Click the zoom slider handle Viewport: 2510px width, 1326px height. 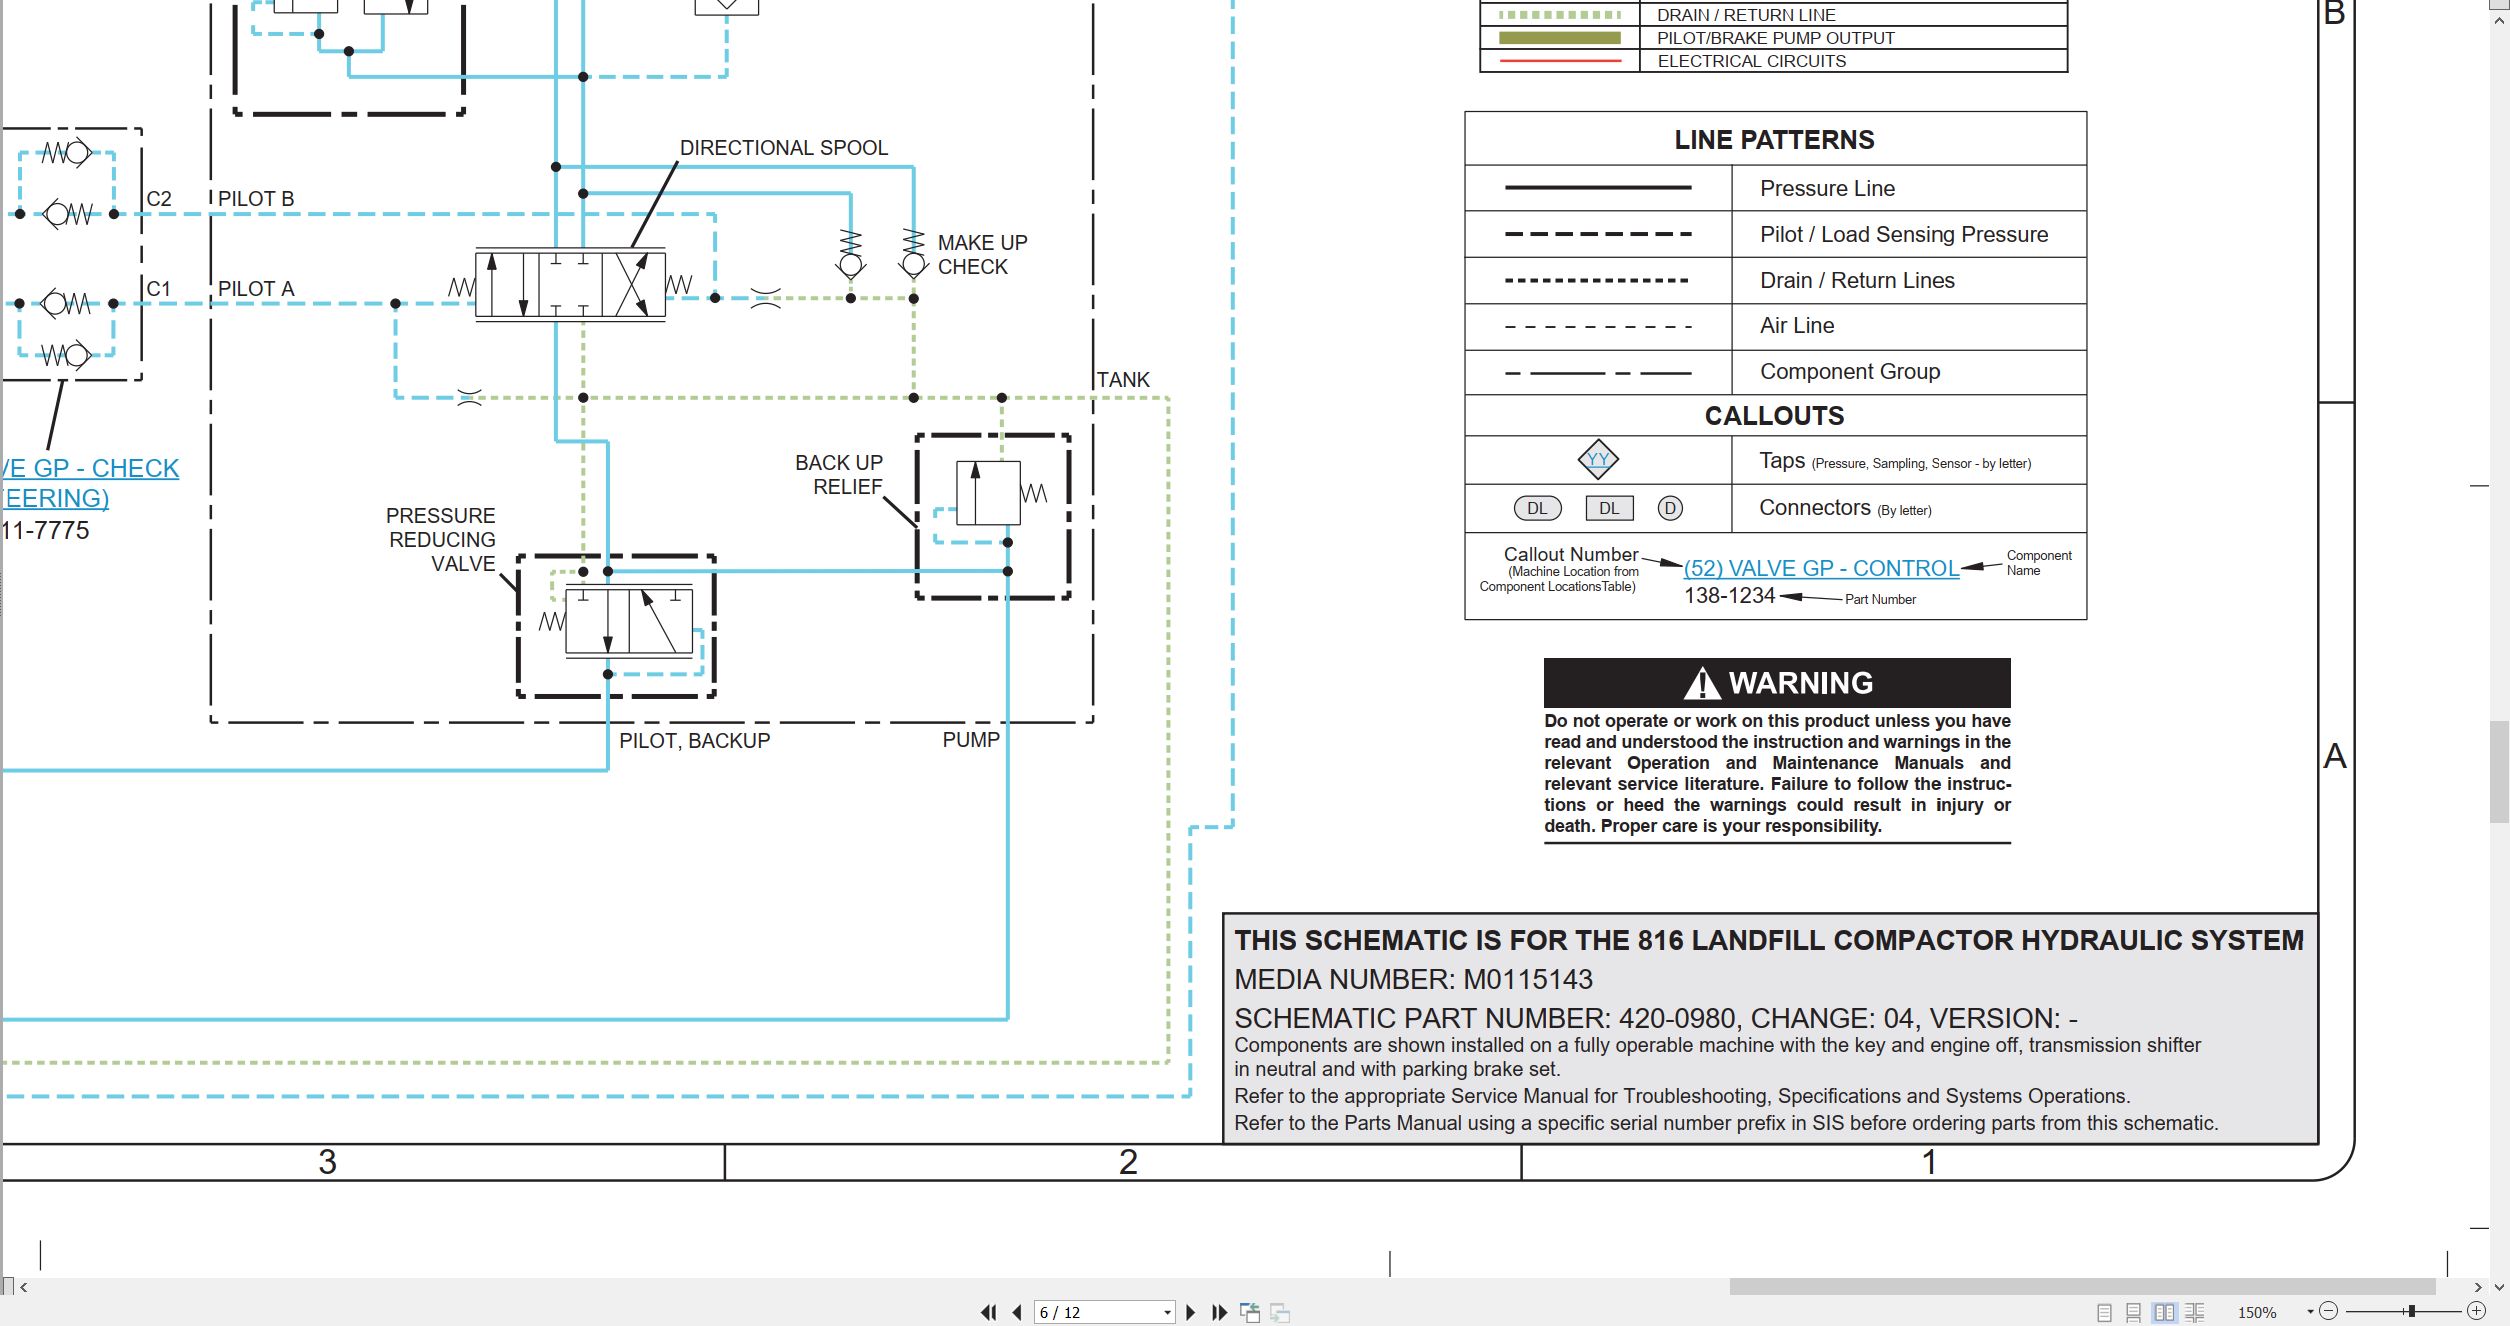pos(2412,1311)
